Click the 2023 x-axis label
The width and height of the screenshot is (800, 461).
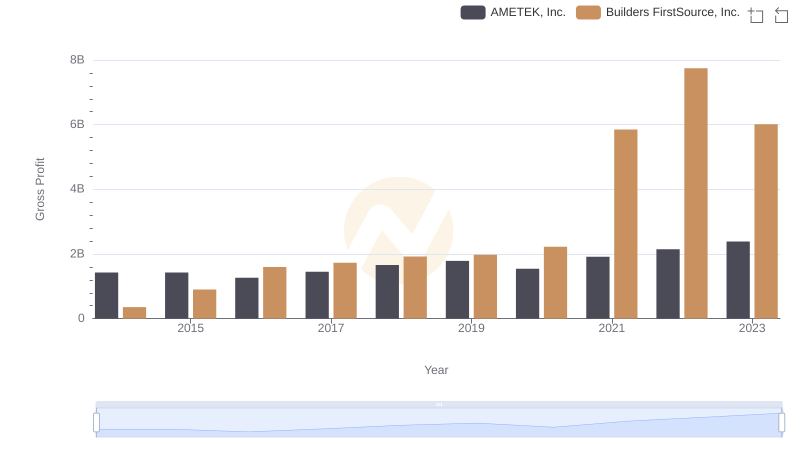pos(752,328)
